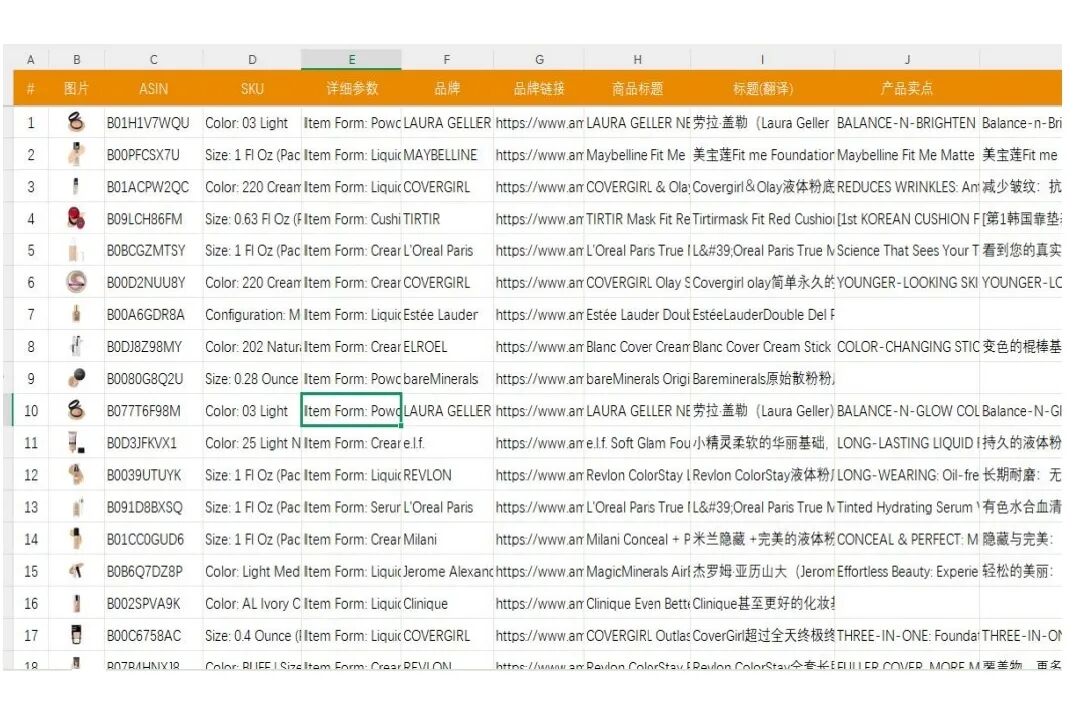Click selling point BALANCE-N-BRIGHTEN cell
The height and width of the screenshot is (701, 1080).
(x=907, y=123)
